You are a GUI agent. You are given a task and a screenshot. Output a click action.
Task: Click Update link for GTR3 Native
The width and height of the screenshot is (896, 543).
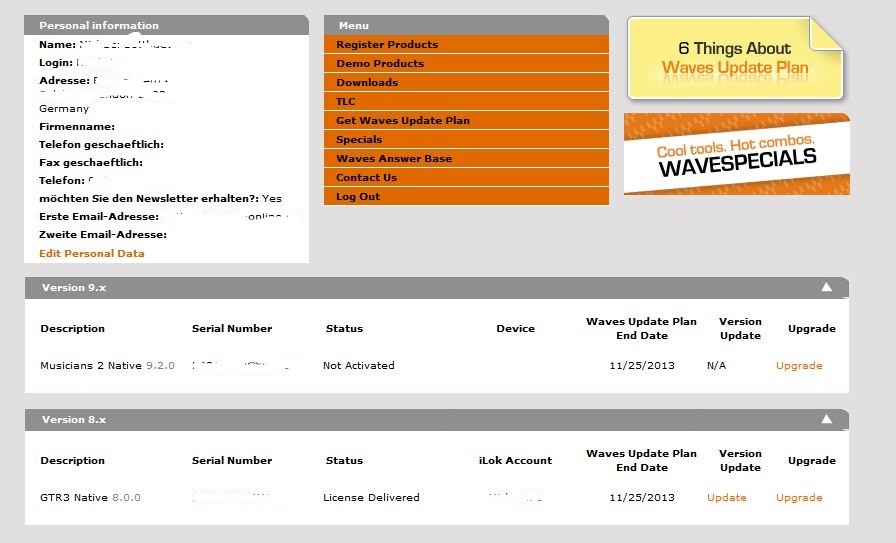click(726, 498)
